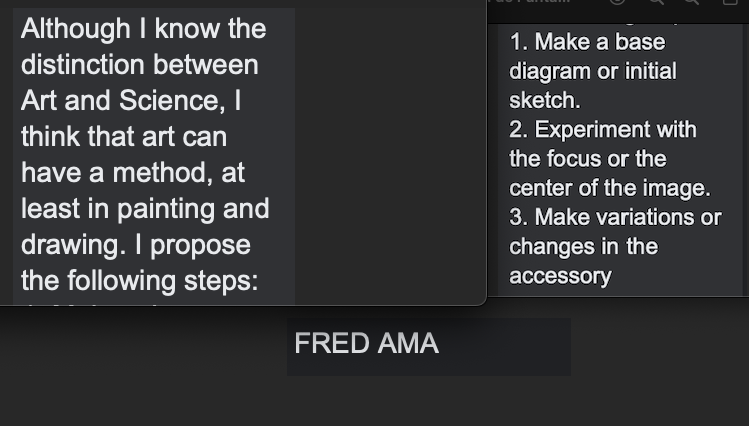Screen dimensions: 749x426
Task: Click the first magnifier icon in the header
Action: point(656,1)
